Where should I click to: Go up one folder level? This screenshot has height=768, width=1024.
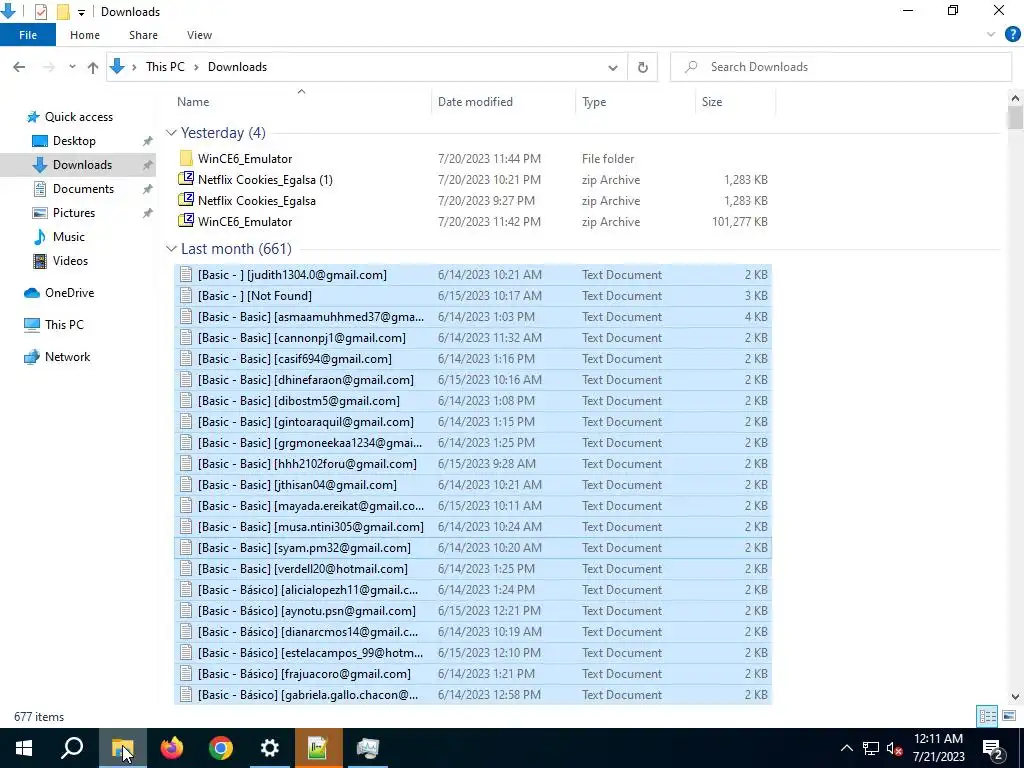tap(93, 67)
